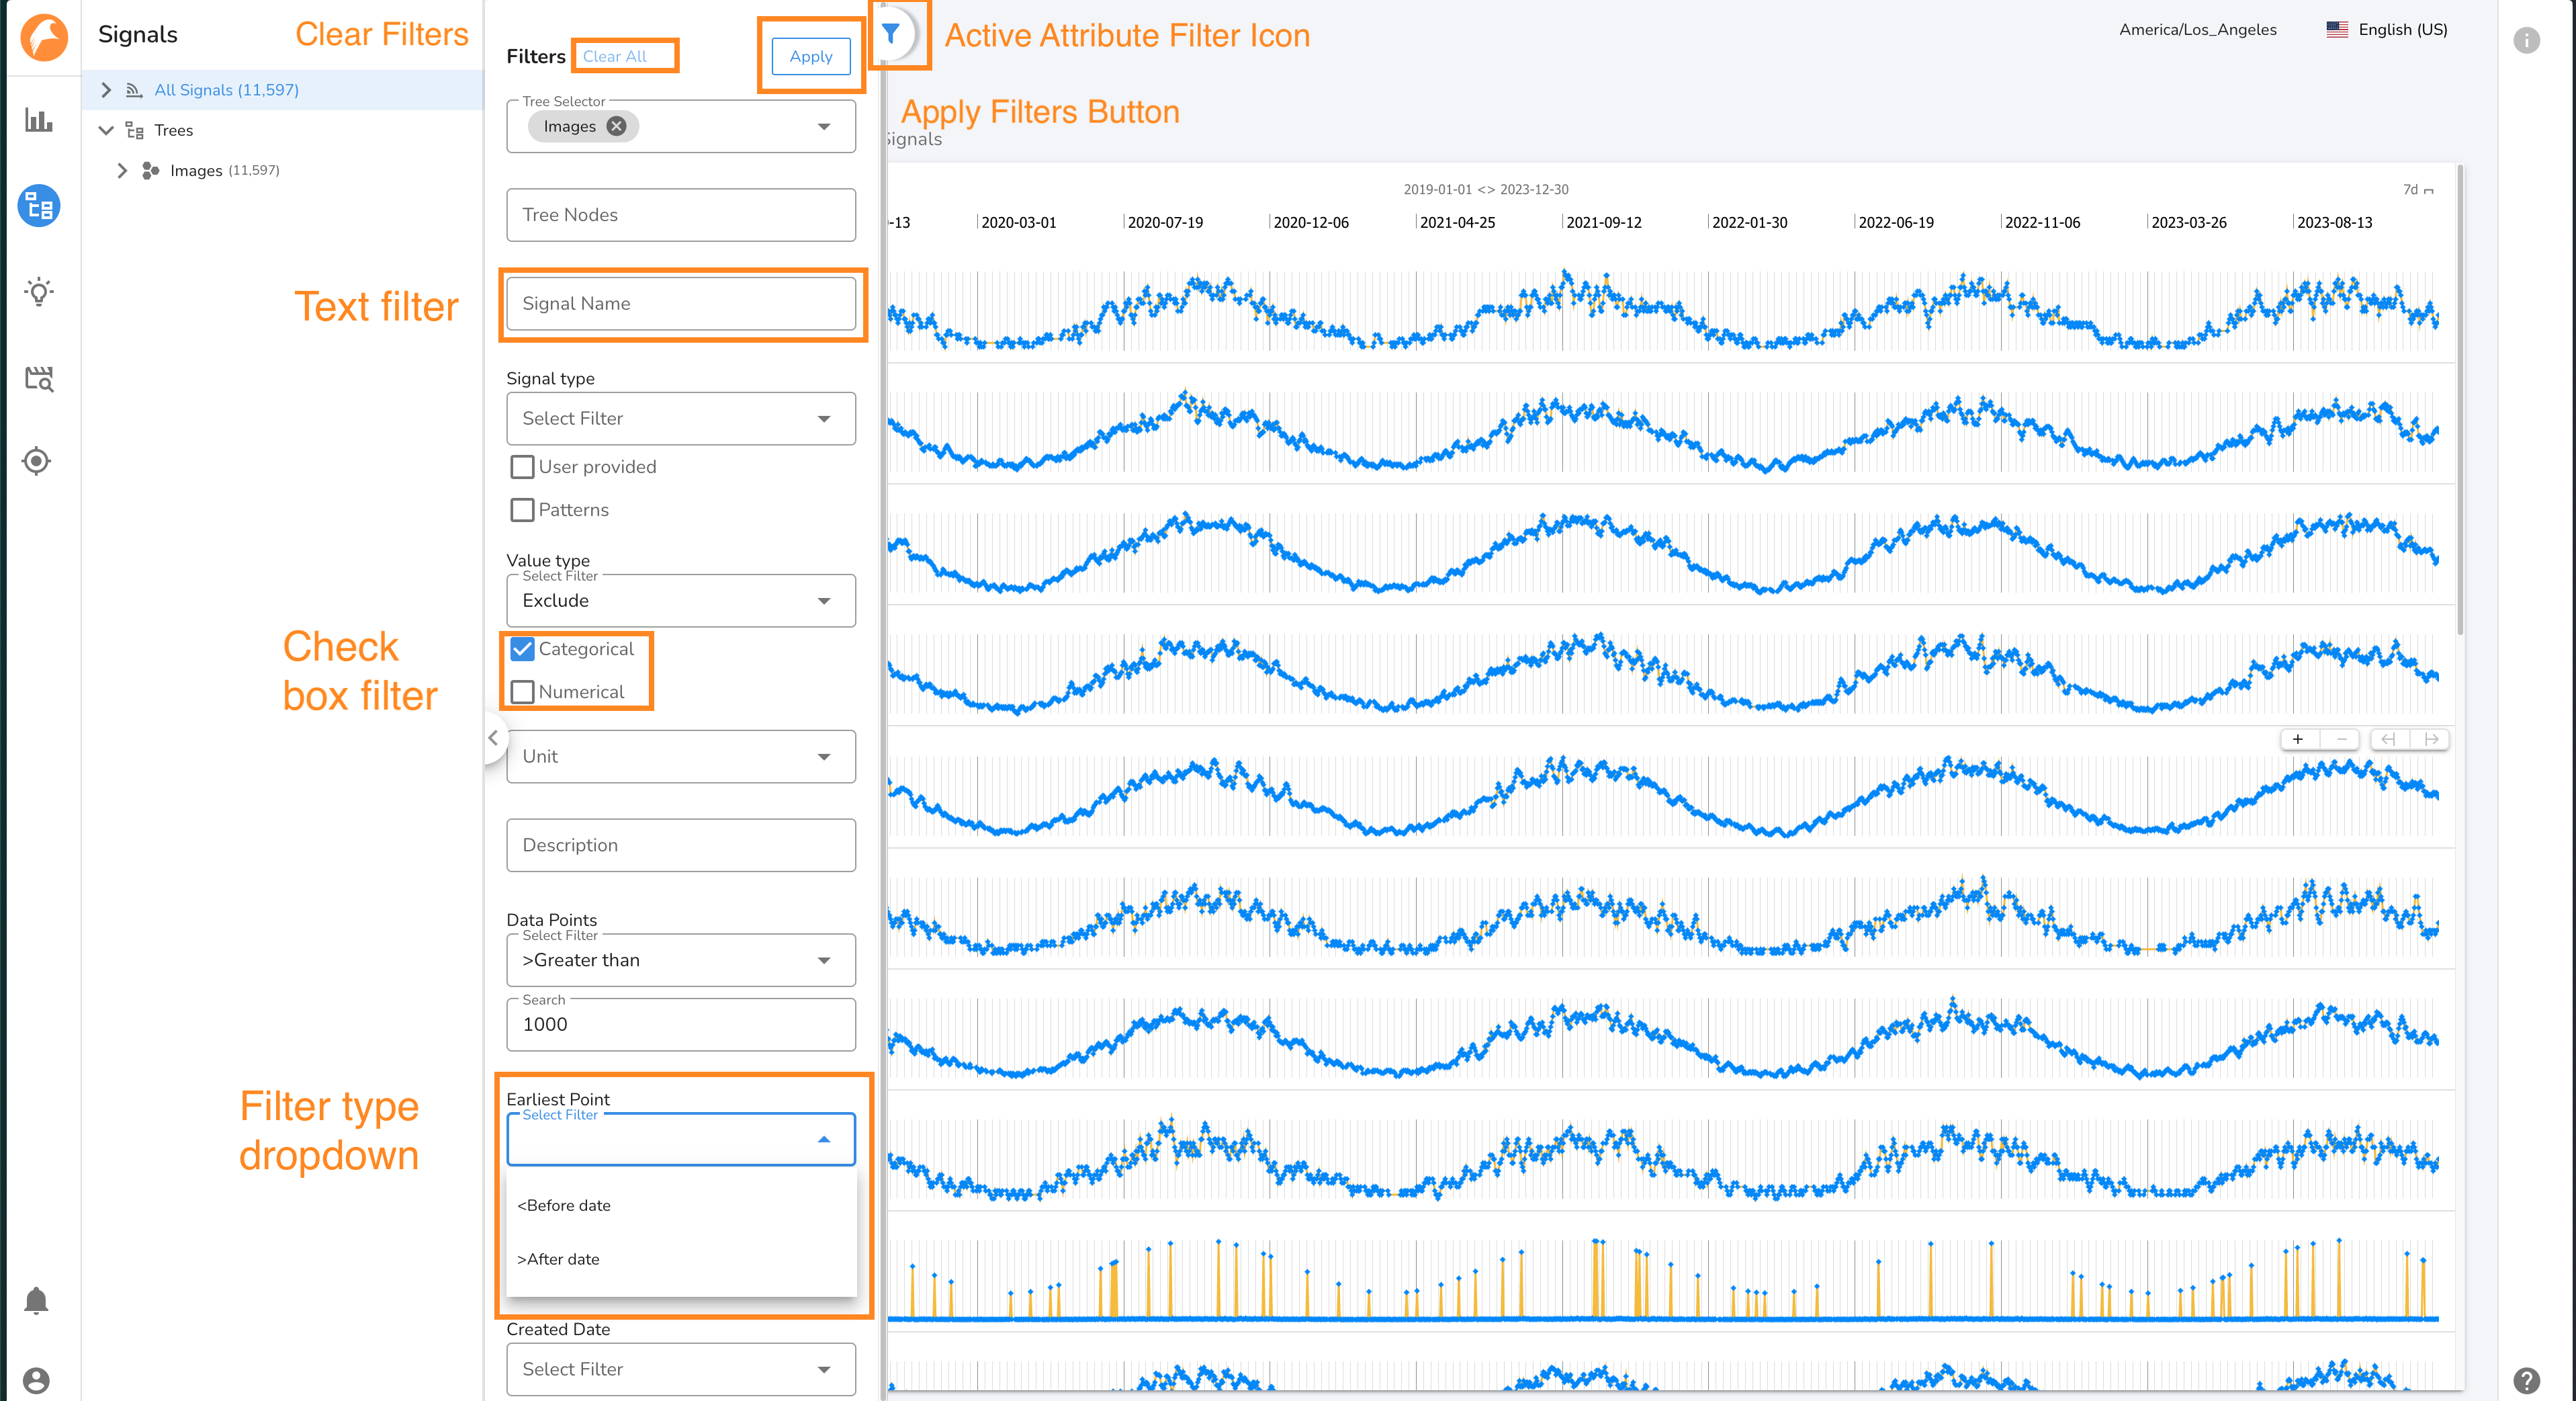Uncheck the Categorical checkbox

[x=522, y=649]
